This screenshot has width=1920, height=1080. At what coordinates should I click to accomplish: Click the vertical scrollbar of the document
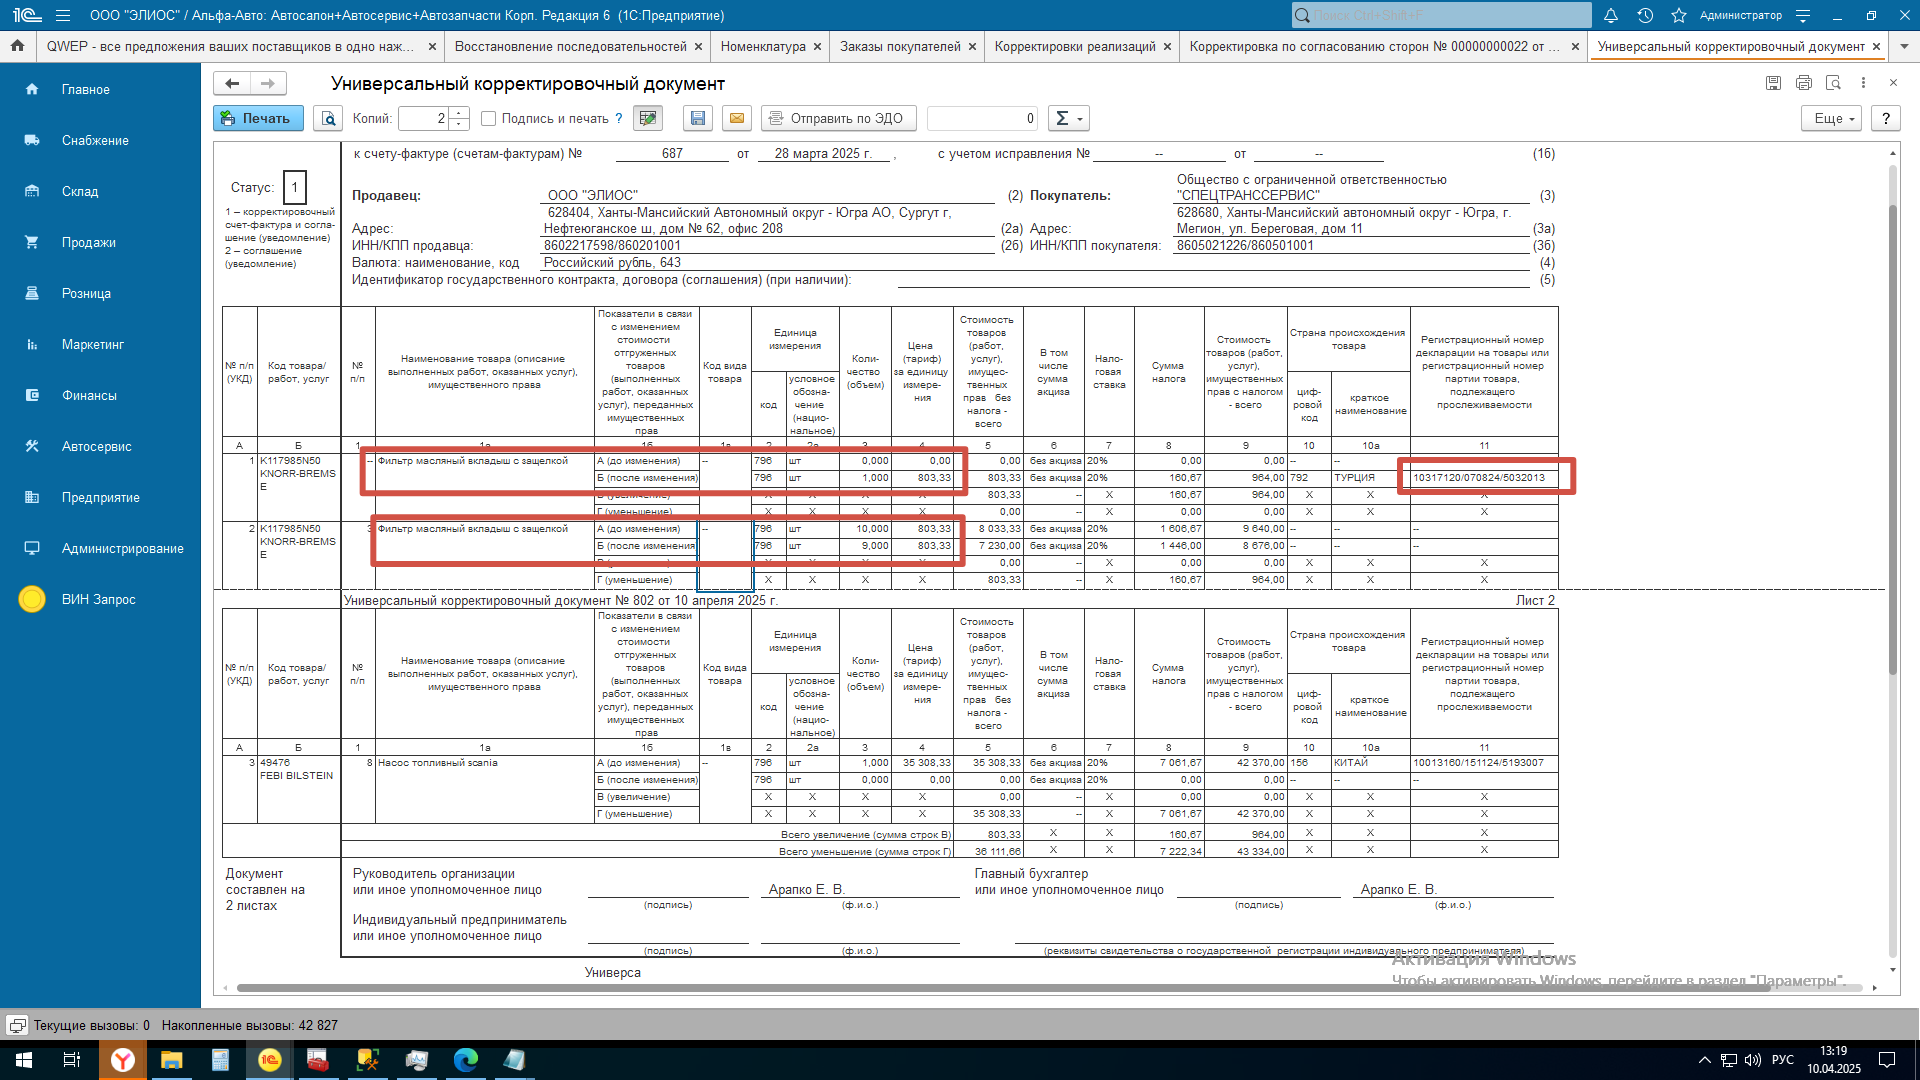pyautogui.click(x=1892, y=440)
